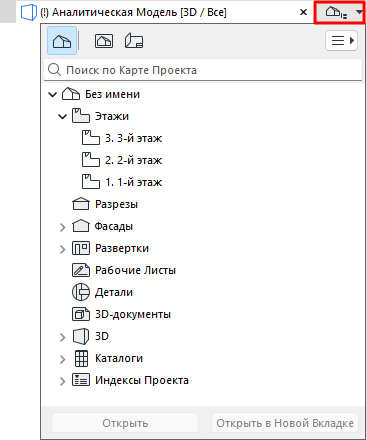Click the Открыть в Новой Вкладке button
This screenshot has height=440, width=367.
(x=285, y=423)
